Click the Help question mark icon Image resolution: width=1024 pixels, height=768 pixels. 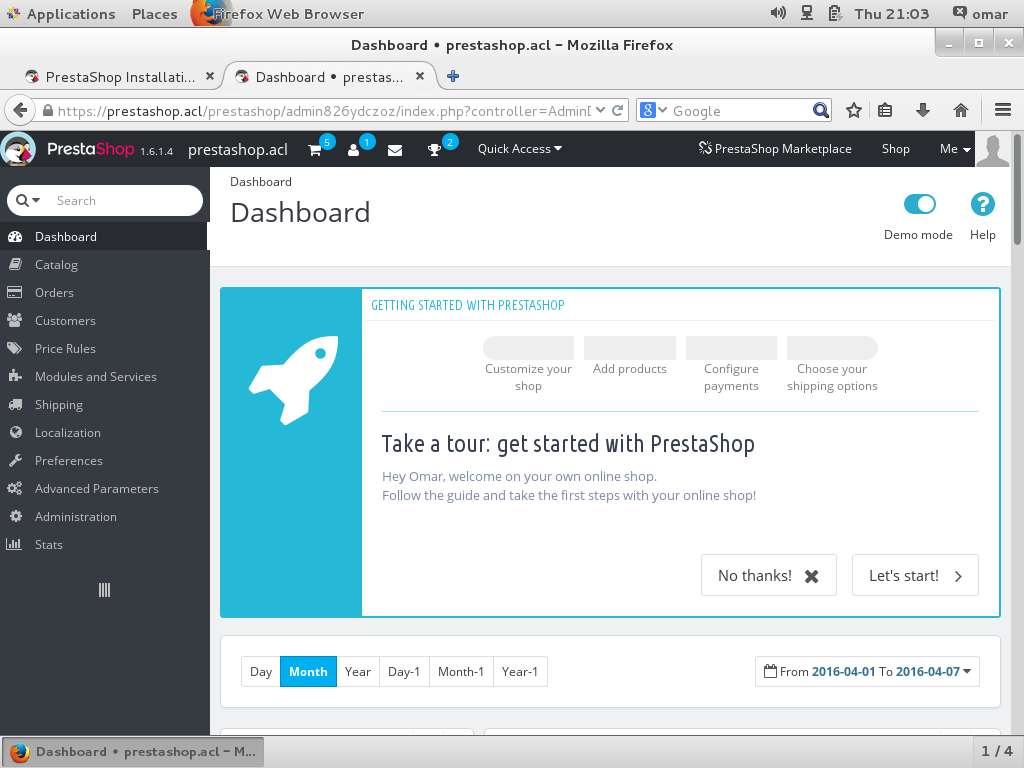pos(982,204)
